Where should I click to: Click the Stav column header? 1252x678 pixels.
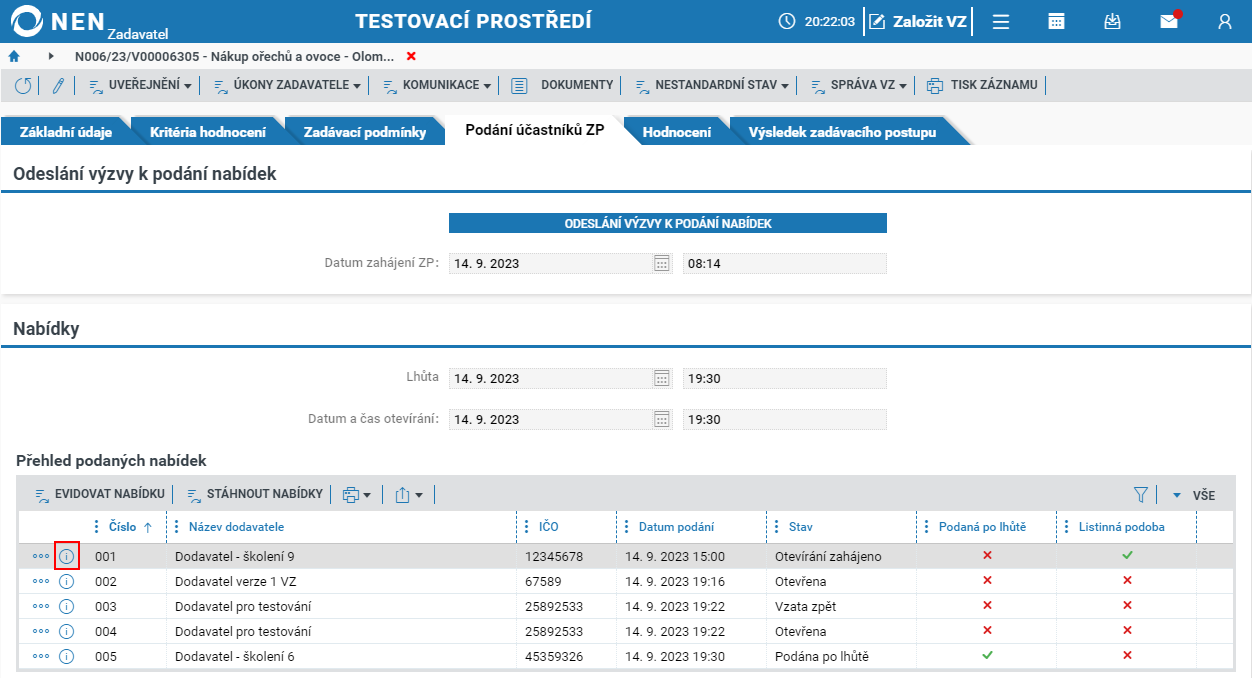pyautogui.click(x=801, y=527)
